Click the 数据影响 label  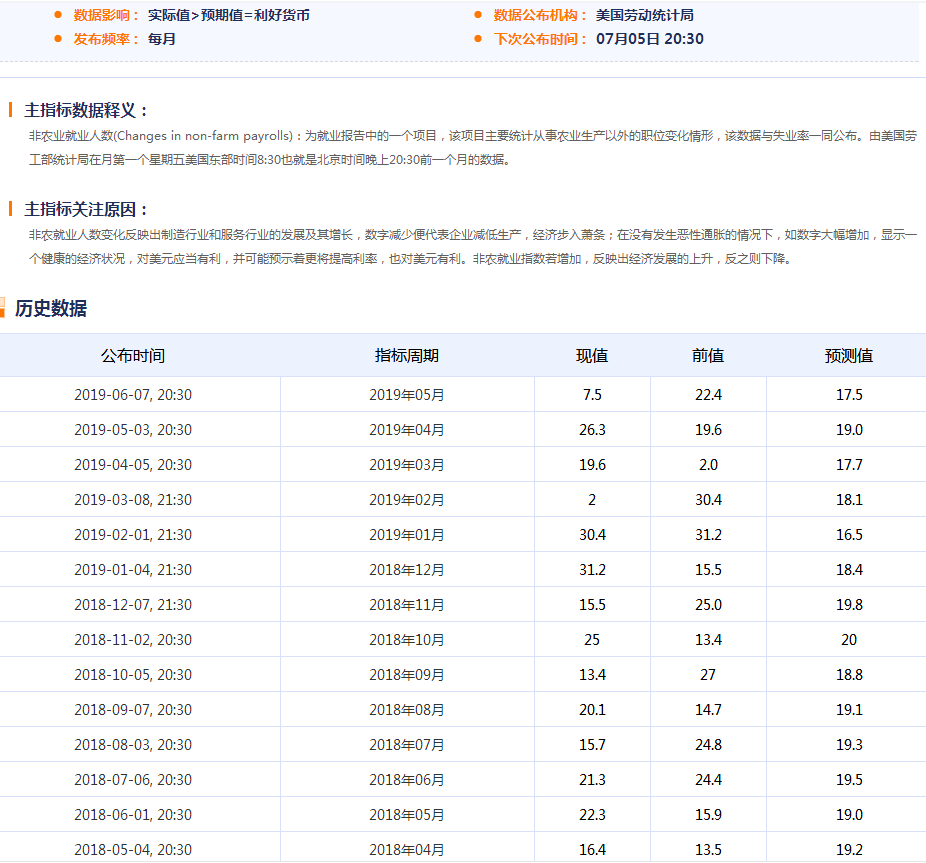106,15
